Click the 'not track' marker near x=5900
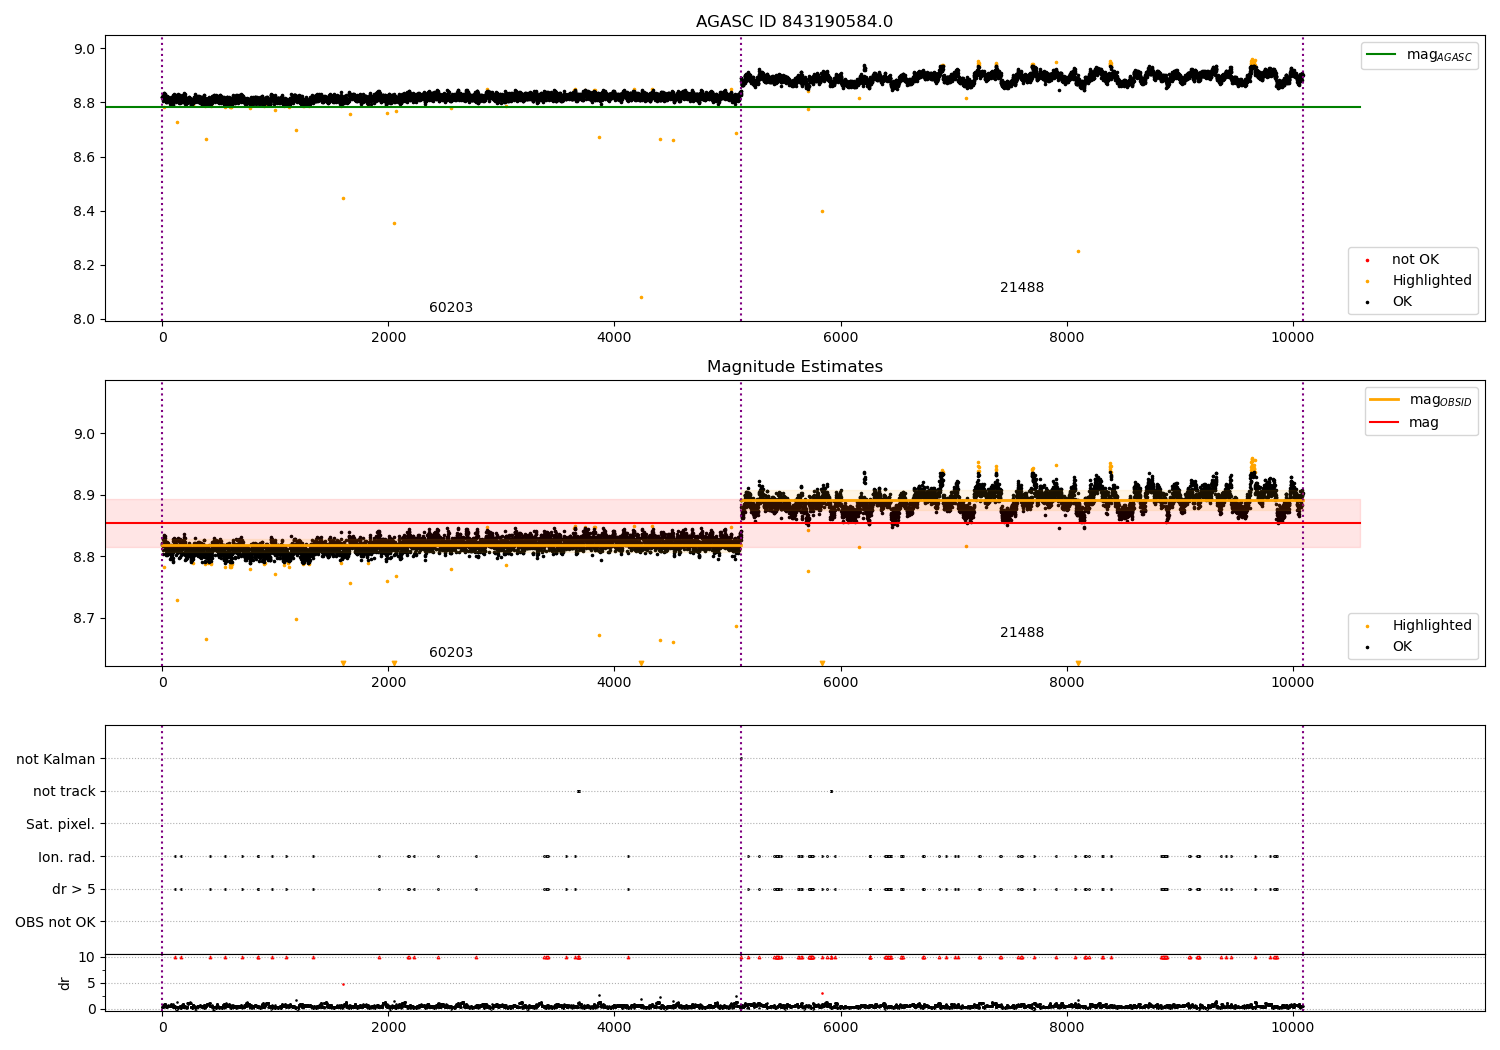This screenshot has width=1500, height=1050. pyautogui.click(x=831, y=791)
